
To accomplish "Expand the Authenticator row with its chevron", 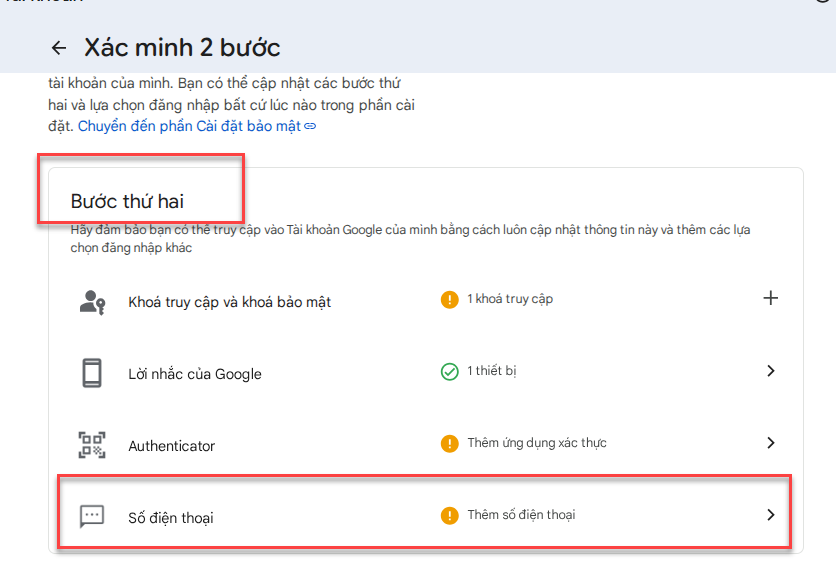I will coord(770,443).
